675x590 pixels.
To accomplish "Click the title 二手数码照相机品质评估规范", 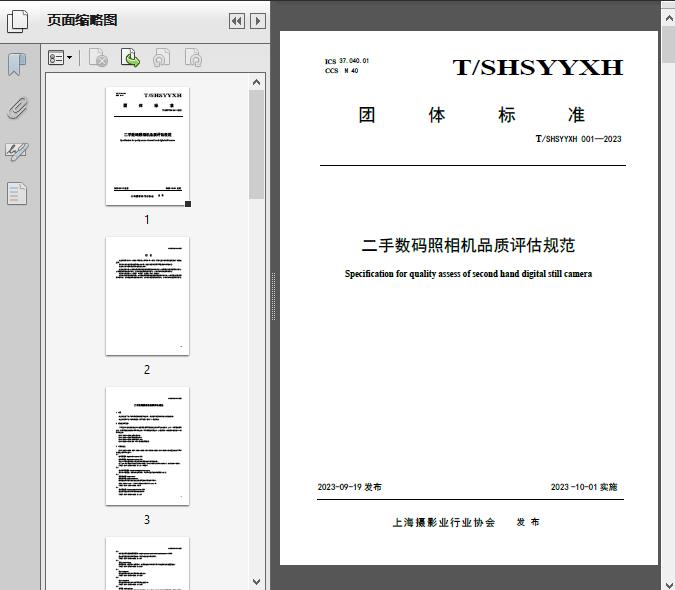I will click(x=468, y=245).
